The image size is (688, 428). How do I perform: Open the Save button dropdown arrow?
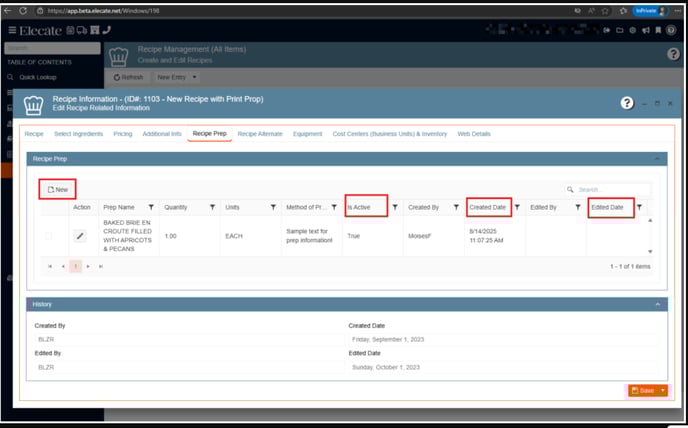pos(662,390)
